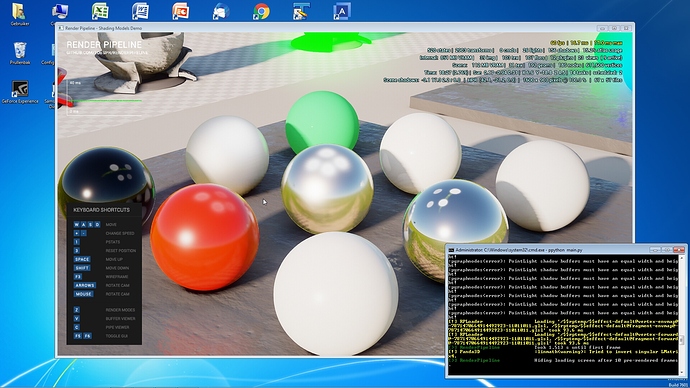Click the KEYBOARD SHORTCUTS panel heading
Screen dimensions: 690x388
coord(102,210)
